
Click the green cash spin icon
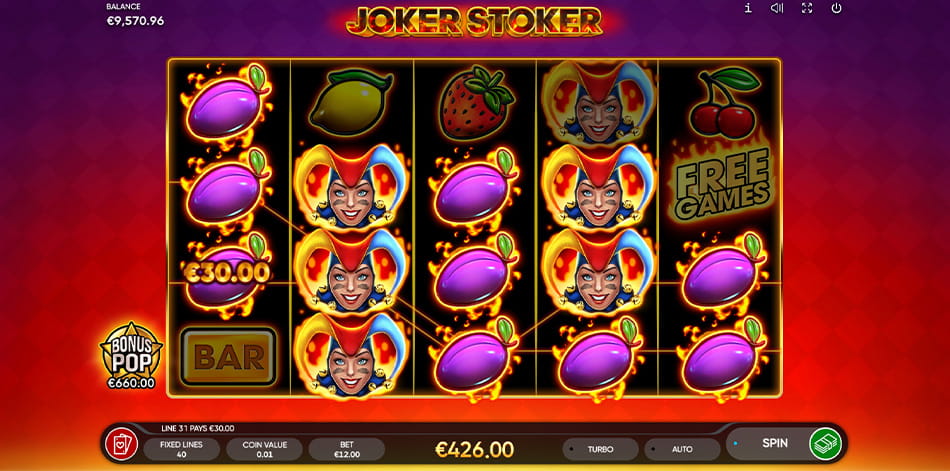pyautogui.click(x=826, y=444)
